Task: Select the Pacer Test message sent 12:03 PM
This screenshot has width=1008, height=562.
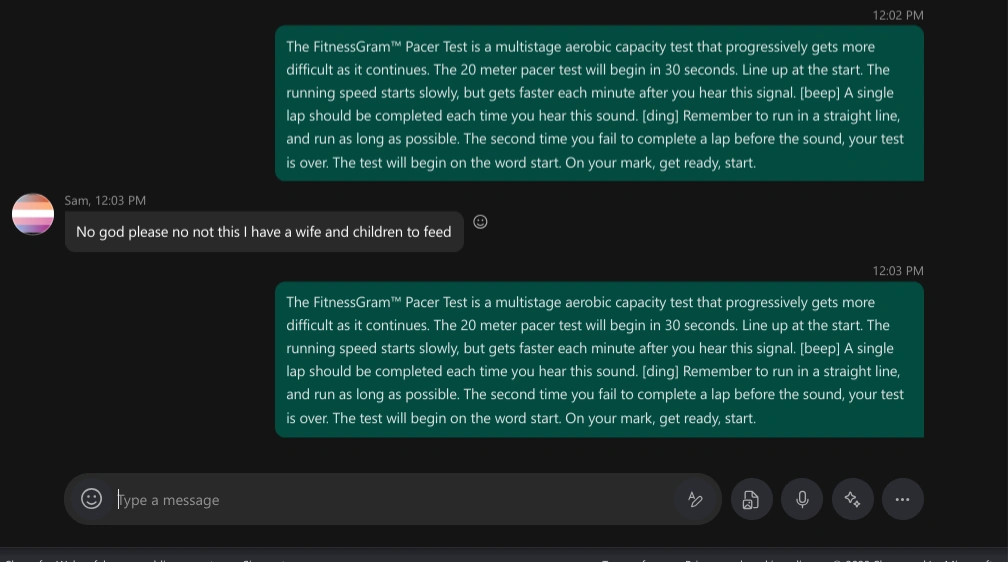Action: (x=598, y=360)
